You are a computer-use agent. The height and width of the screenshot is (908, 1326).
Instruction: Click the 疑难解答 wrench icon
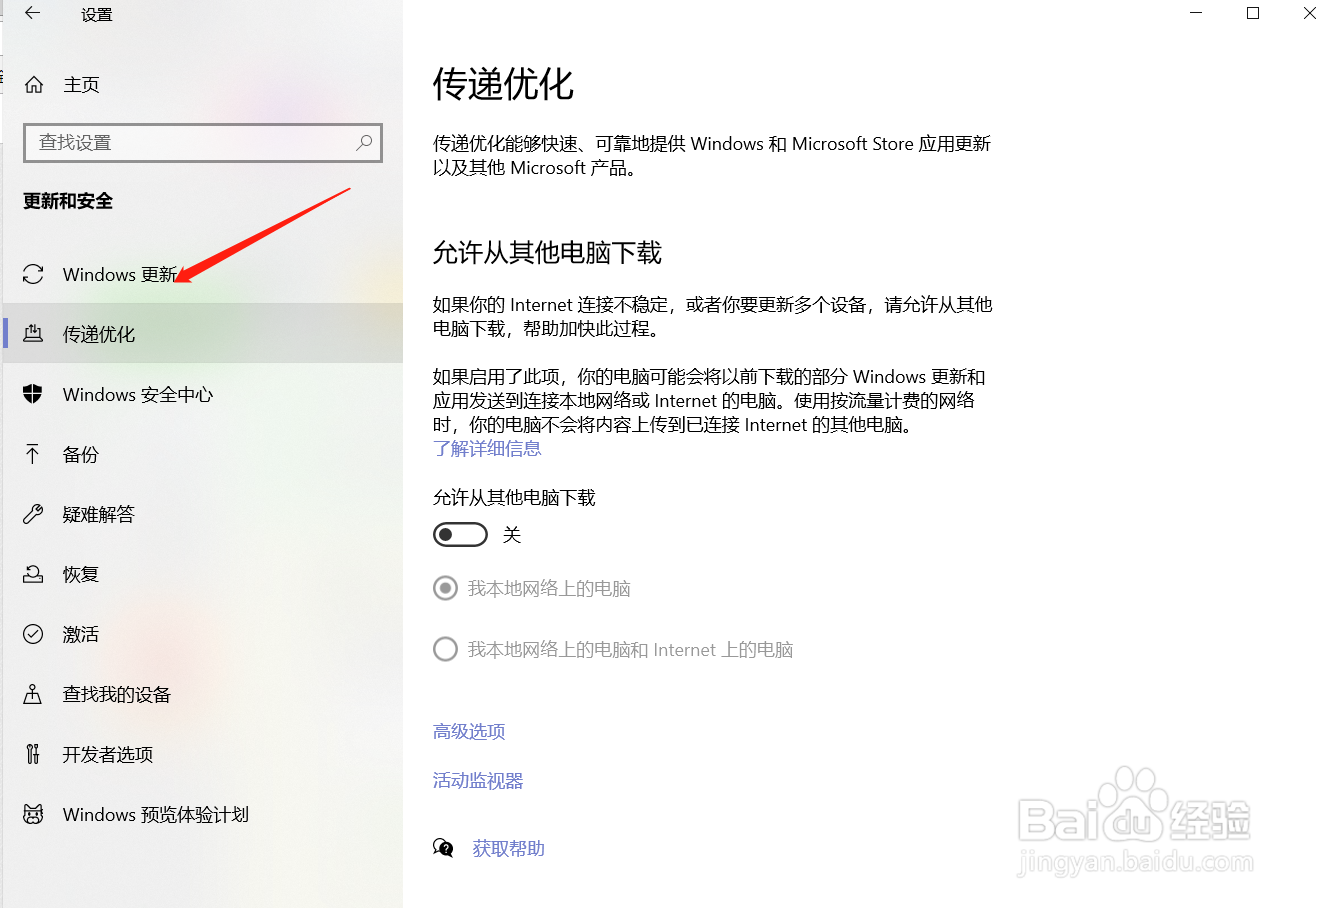pyautogui.click(x=33, y=514)
